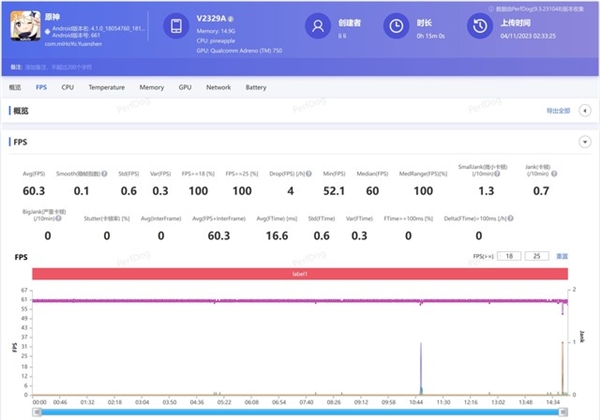Open the Temperature tab
This screenshot has height=420, width=600.
tap(106, 88)
